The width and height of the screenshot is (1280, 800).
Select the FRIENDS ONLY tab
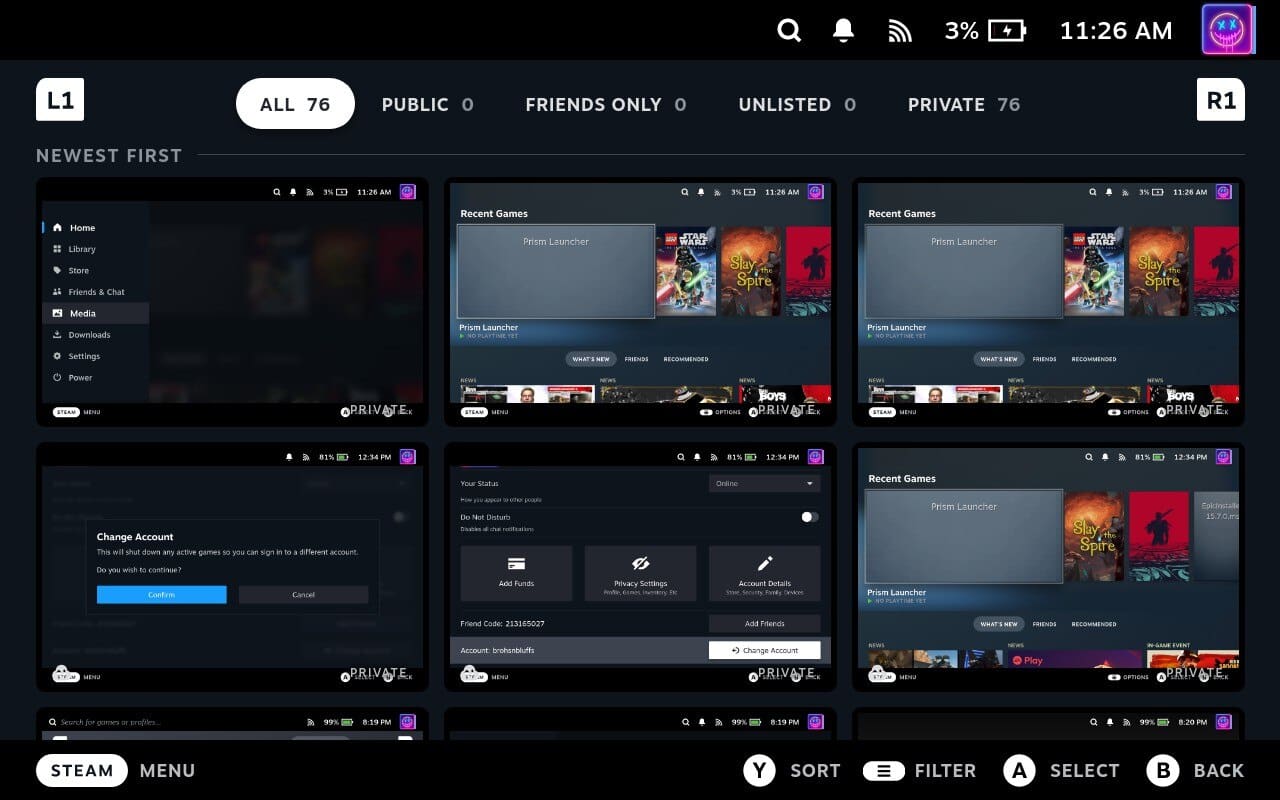tap(605, 104)
